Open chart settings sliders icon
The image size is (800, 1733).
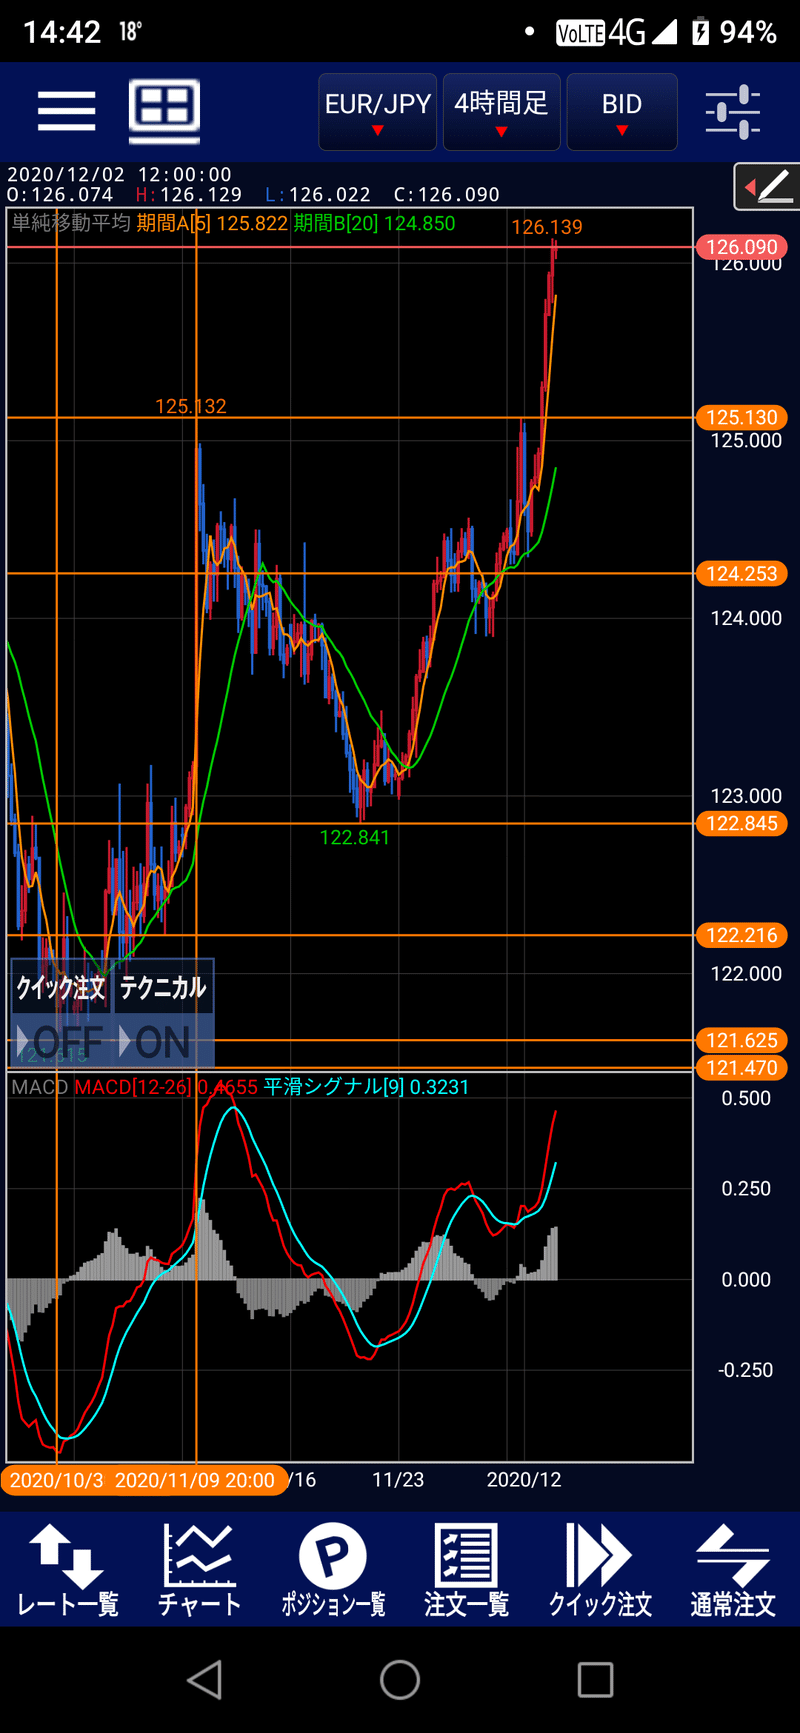(x=733, y=111)
